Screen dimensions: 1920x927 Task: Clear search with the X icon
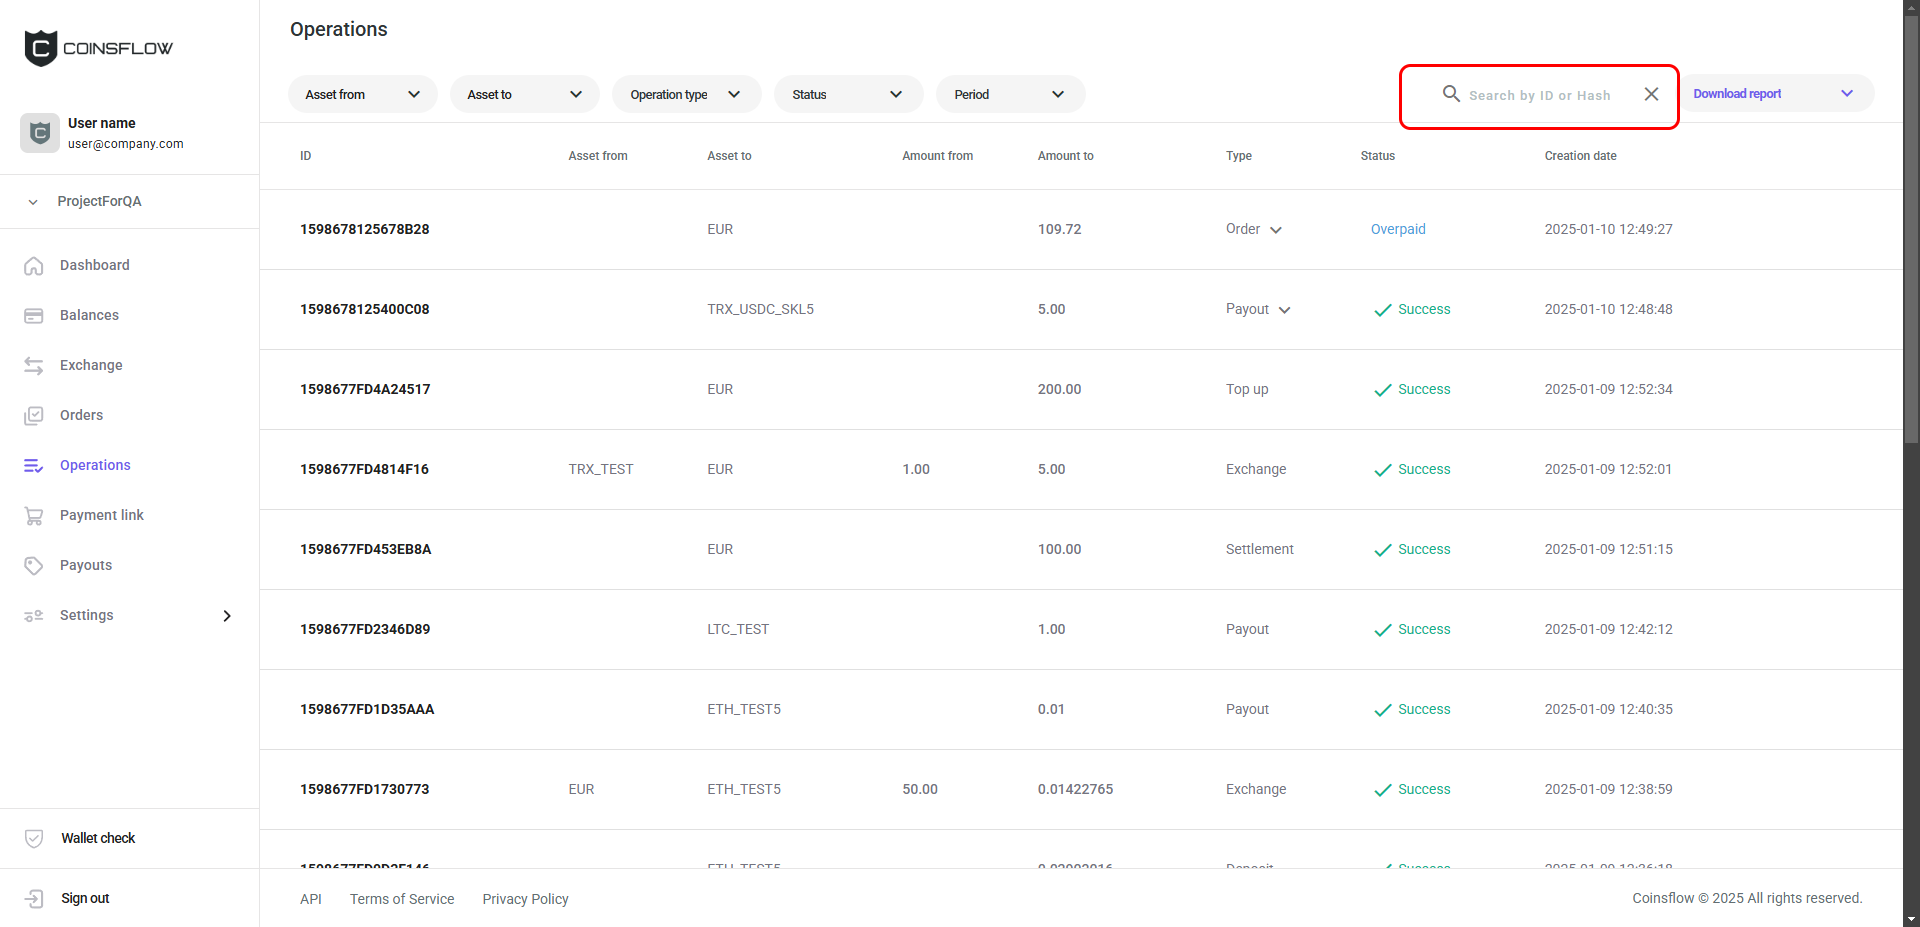[x=1651, y=94]
